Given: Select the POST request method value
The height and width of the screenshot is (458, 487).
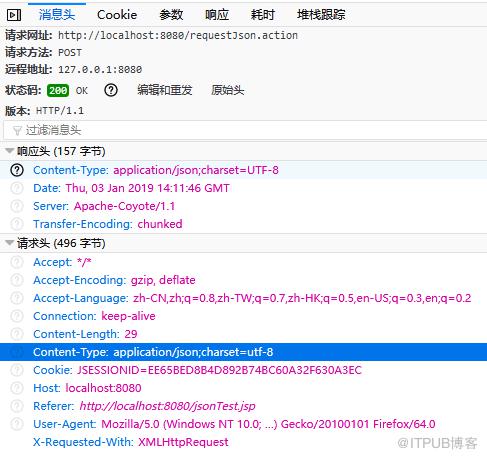Looking at the screenshot, I should click(x=70, y=53).
